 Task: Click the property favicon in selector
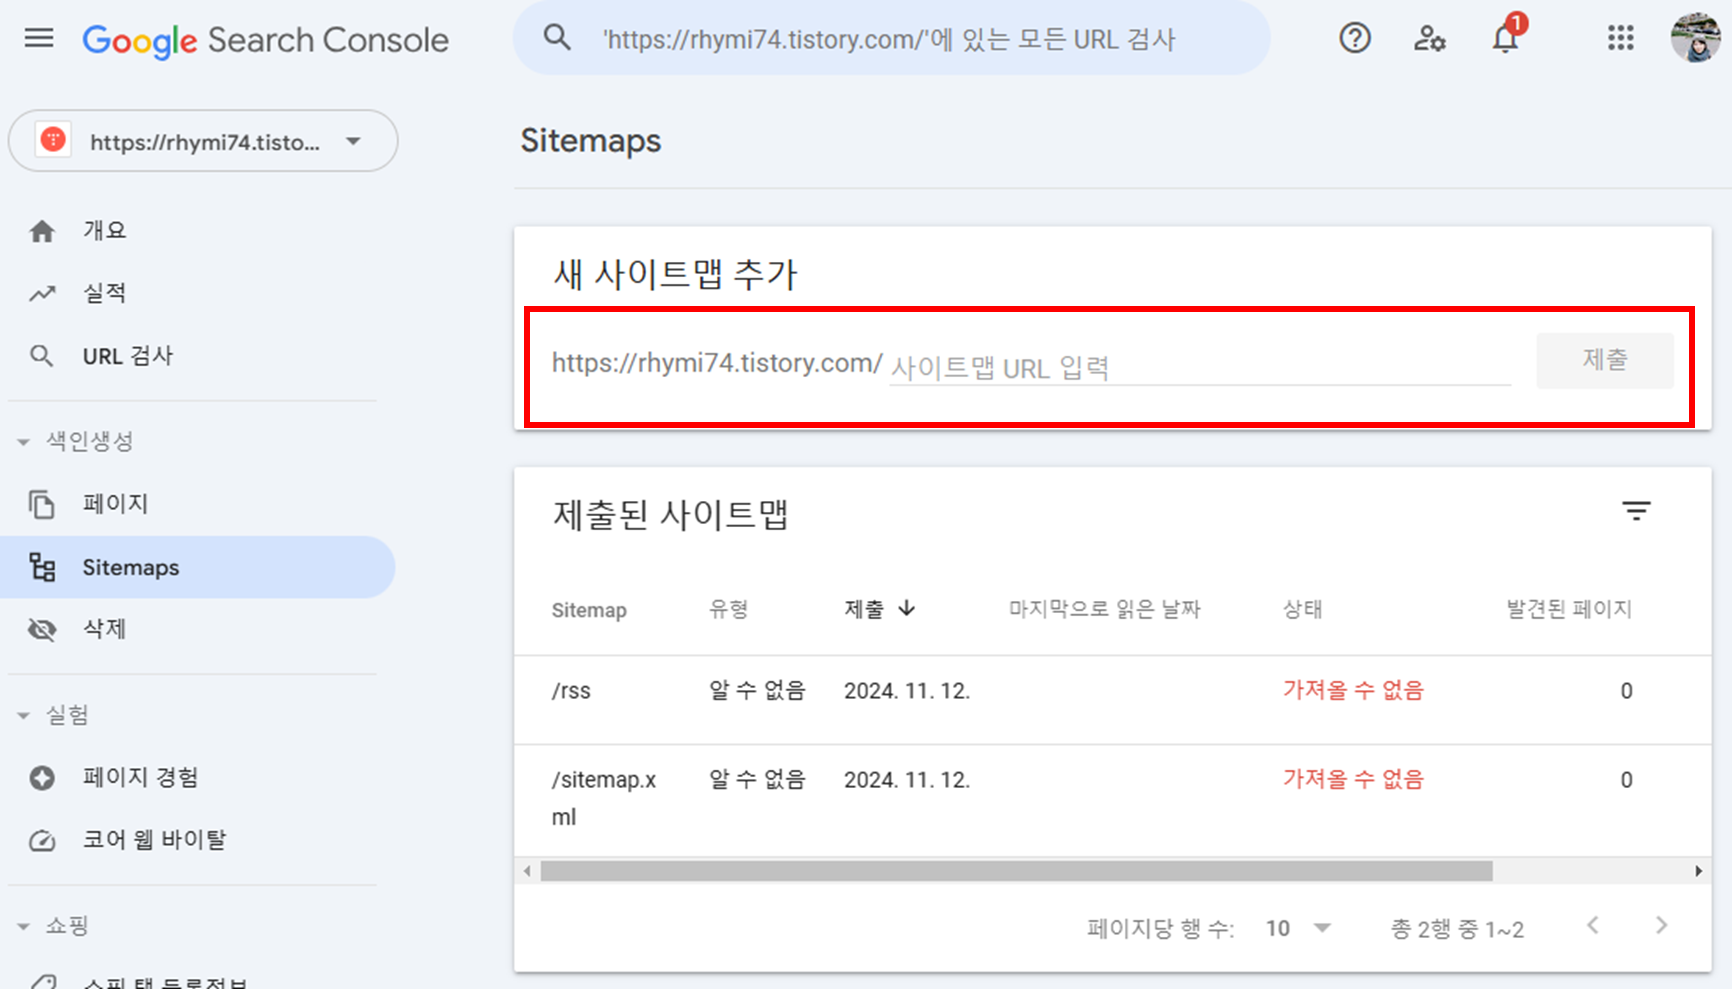tap(53, 140)
